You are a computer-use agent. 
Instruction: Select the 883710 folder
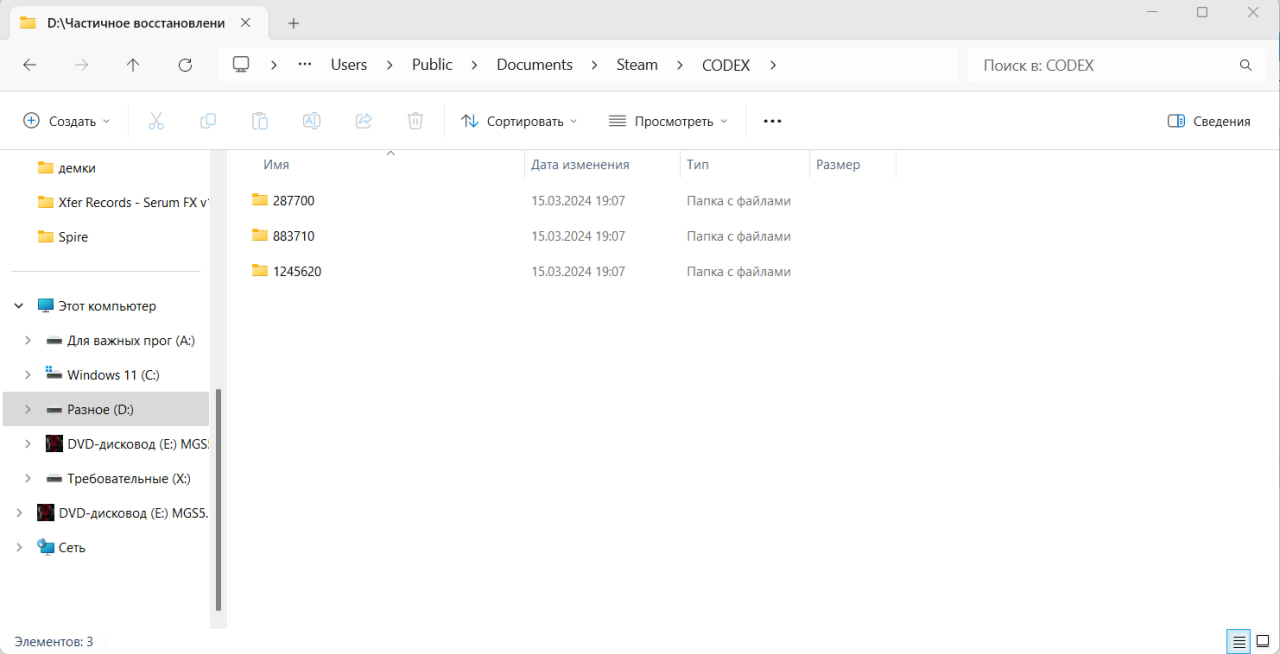(x=293, y=236)
